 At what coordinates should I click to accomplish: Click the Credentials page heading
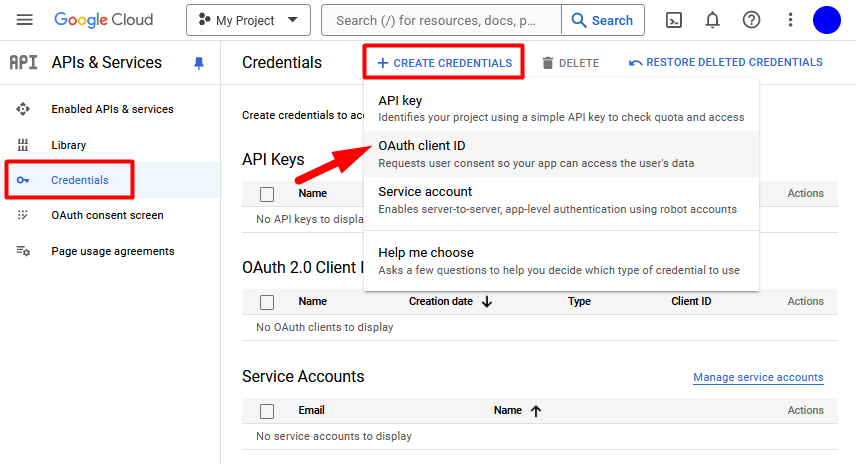(282, 63)
